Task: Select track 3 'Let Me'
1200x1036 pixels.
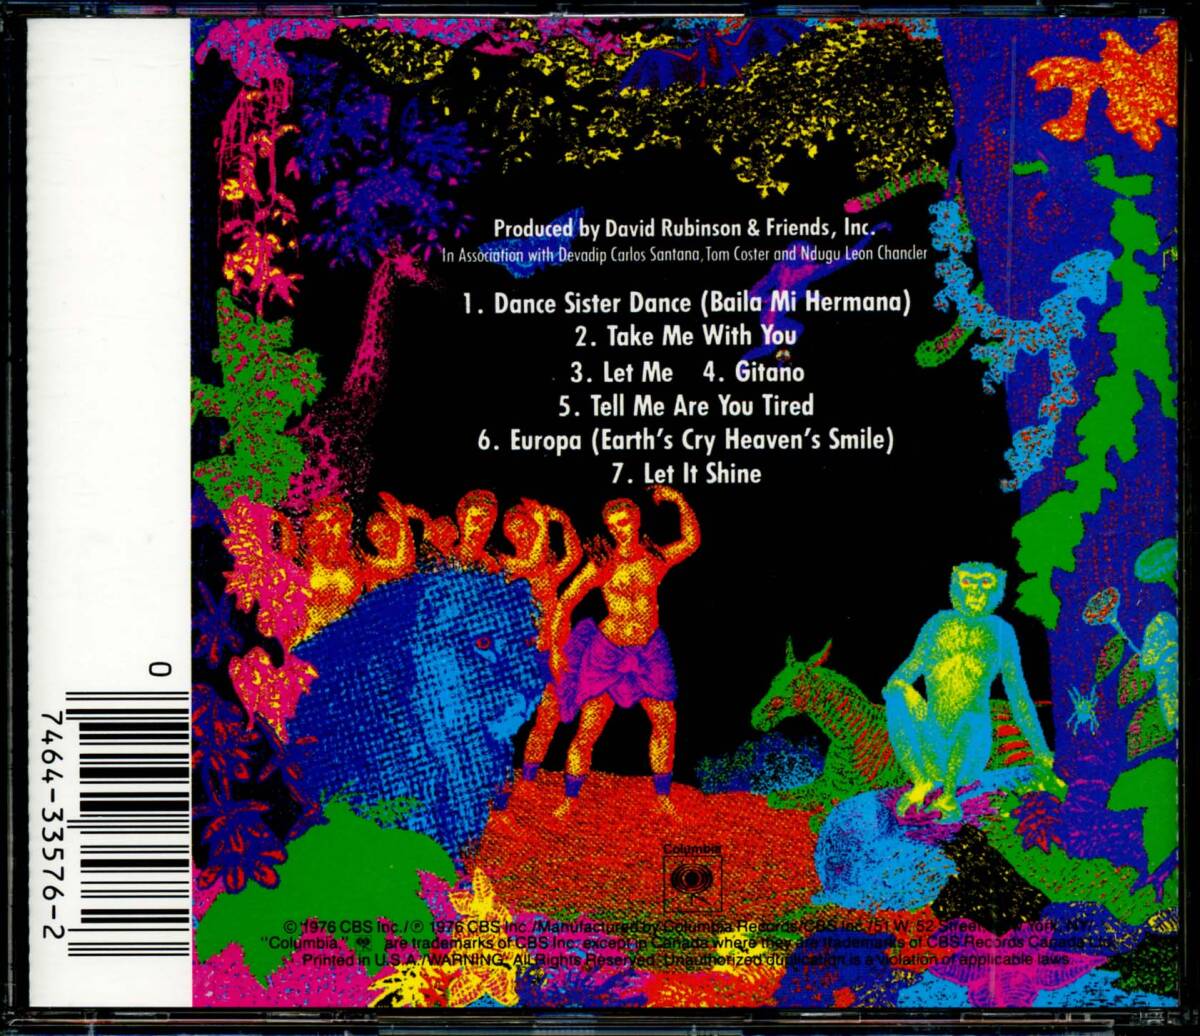Action: (622, 373)
